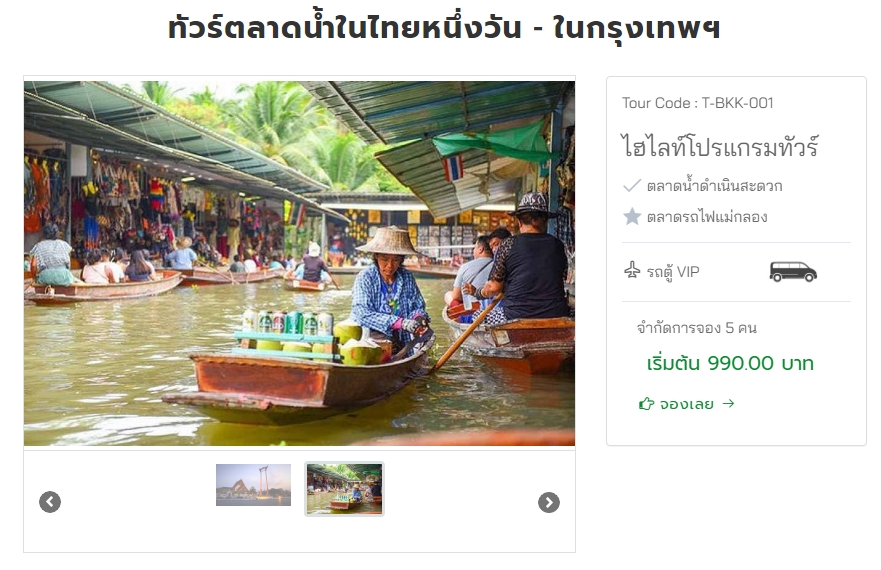The height and width of the screenshot is (570, 881).
Task: Click the large floating market main photo
Action: click(299, 264)
